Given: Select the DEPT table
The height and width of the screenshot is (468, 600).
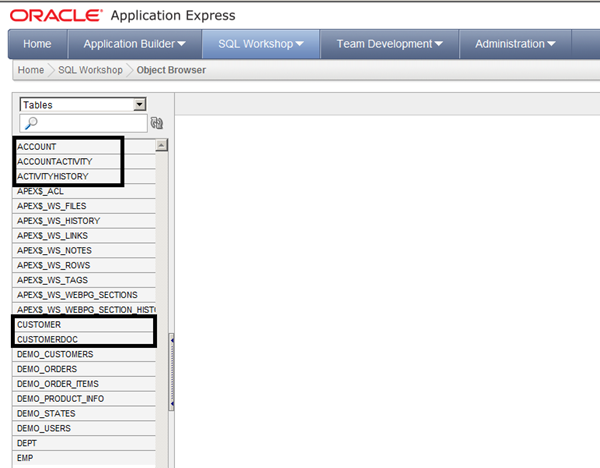Looking at the screenshot, I should click(x=84, y=443).
